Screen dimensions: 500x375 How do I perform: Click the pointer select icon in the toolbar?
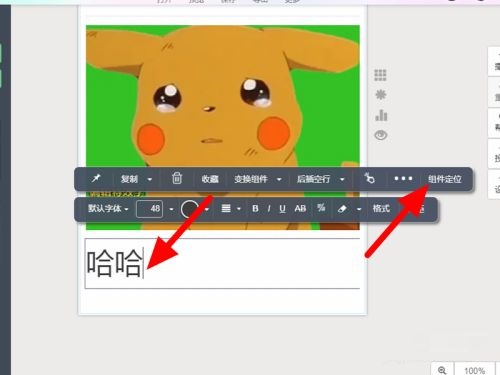(369, 178)
